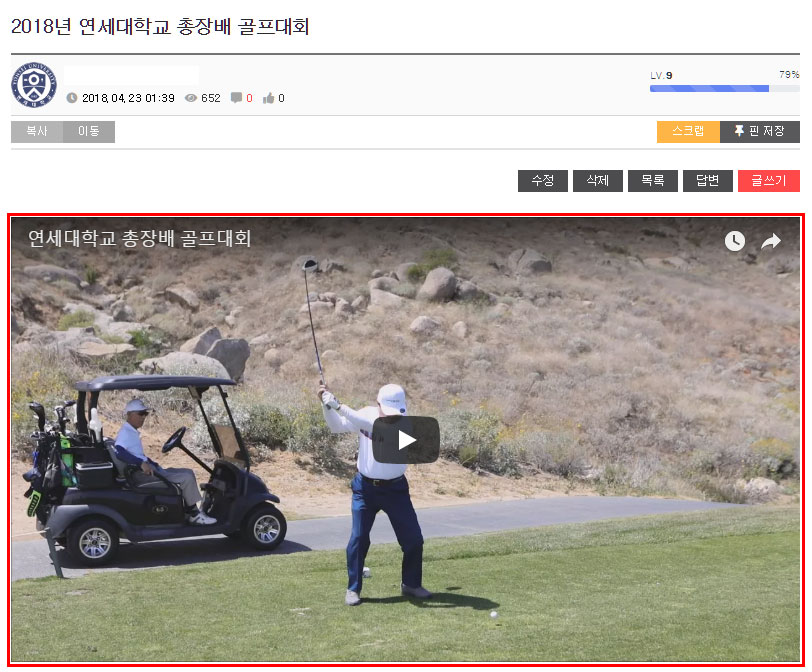
Task: Click the video title 연세대학교 총장배 골프대회
Action: tap(139, 238)
